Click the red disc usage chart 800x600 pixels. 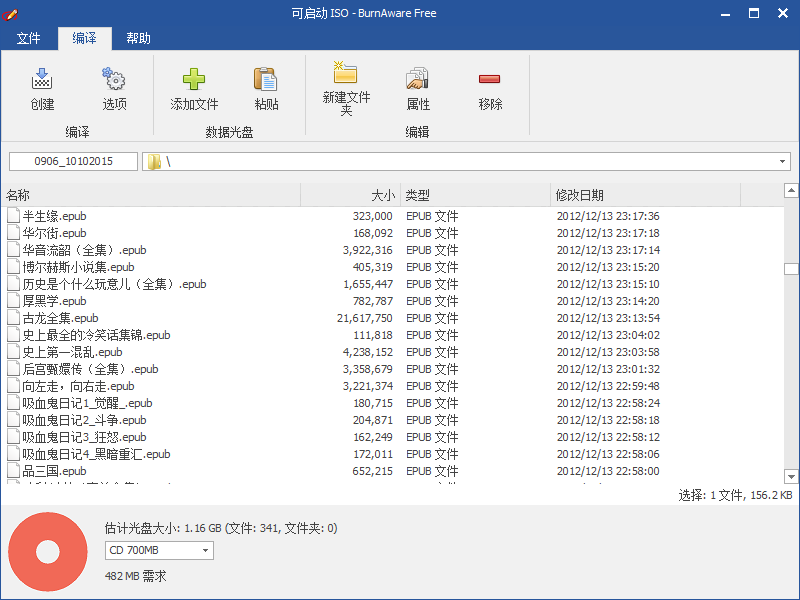click(x=48, y=552)
